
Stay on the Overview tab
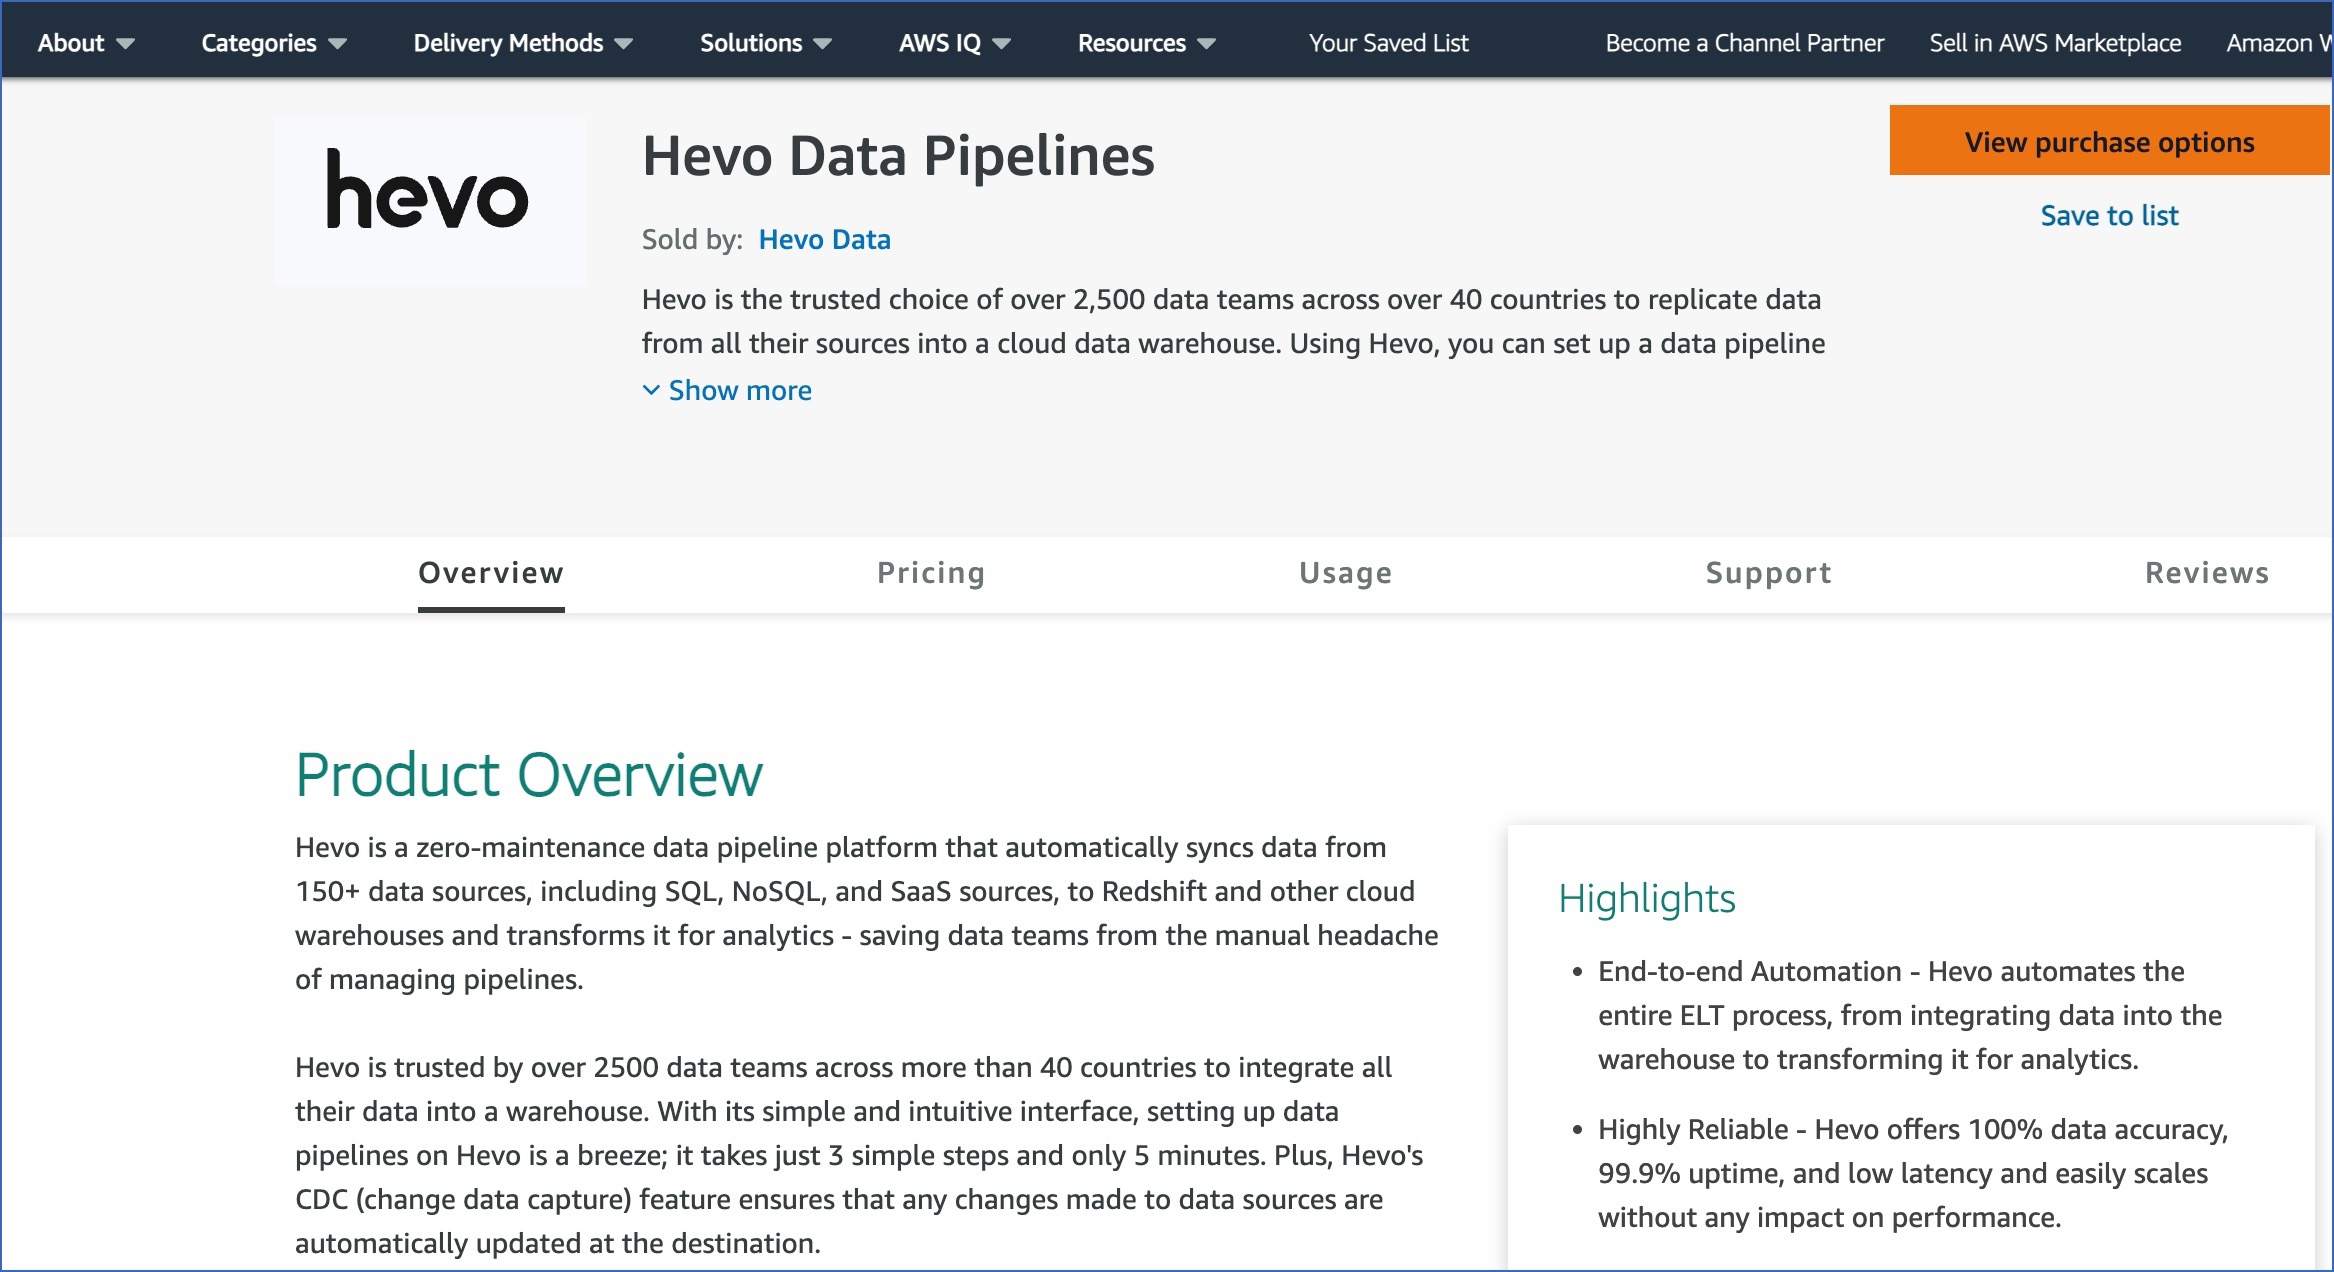[x=490, y=573]
